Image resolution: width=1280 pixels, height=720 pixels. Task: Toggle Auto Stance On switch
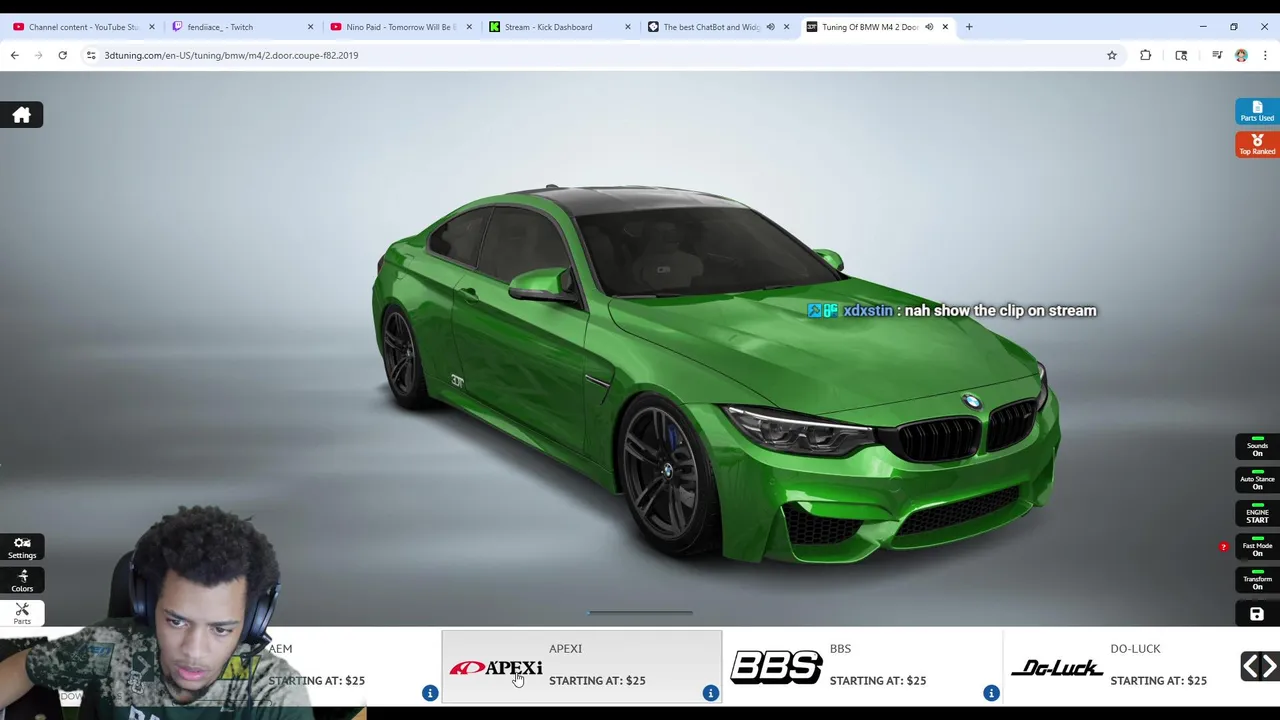(x=1257, y=479)
